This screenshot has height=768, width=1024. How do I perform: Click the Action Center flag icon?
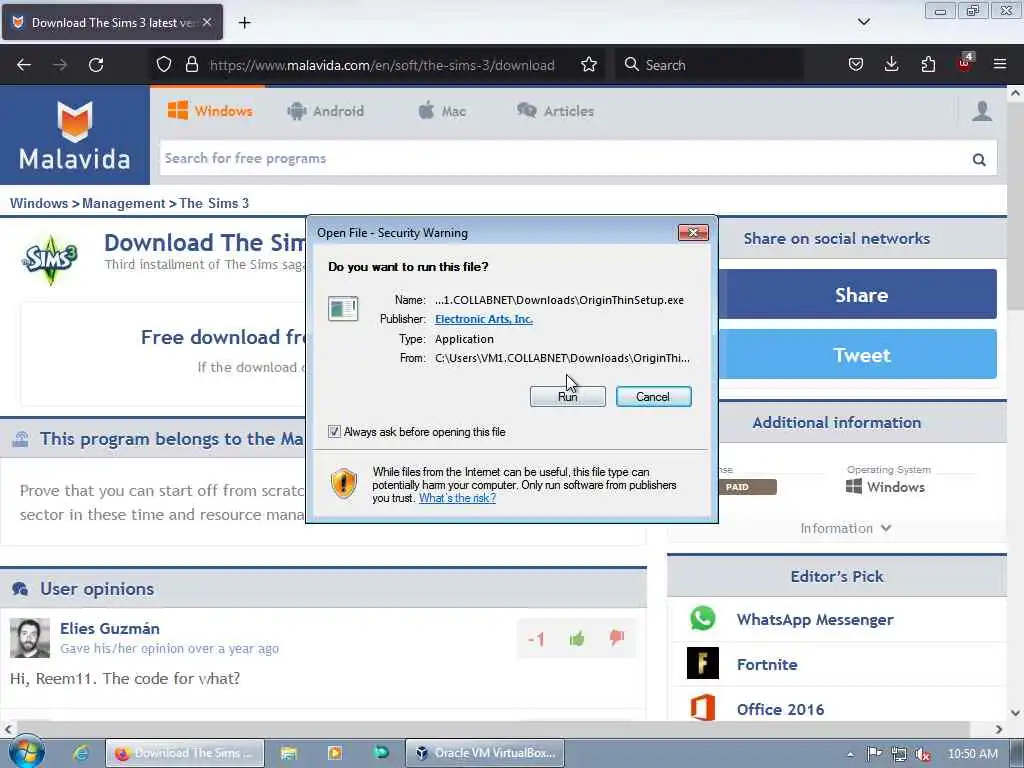874,754
